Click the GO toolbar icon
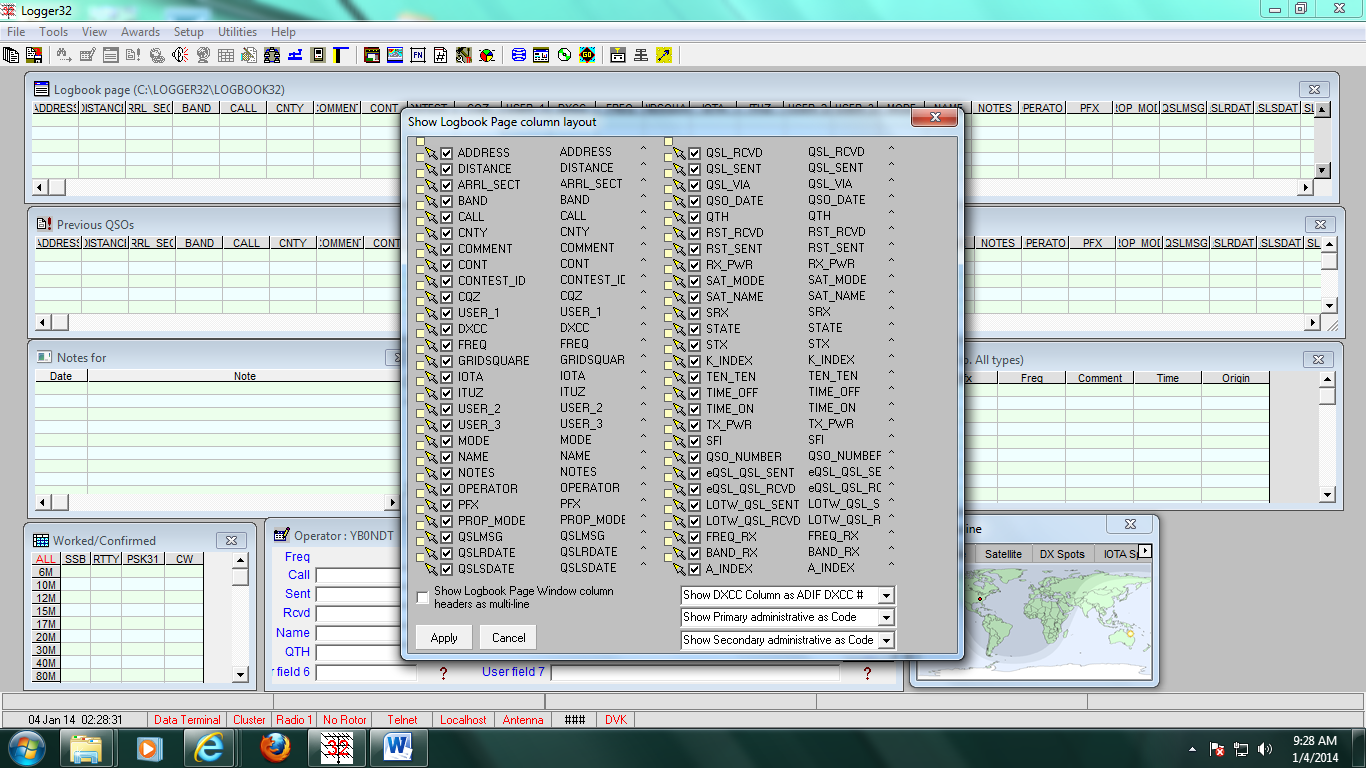1366x768 pixels. [587, 55]
